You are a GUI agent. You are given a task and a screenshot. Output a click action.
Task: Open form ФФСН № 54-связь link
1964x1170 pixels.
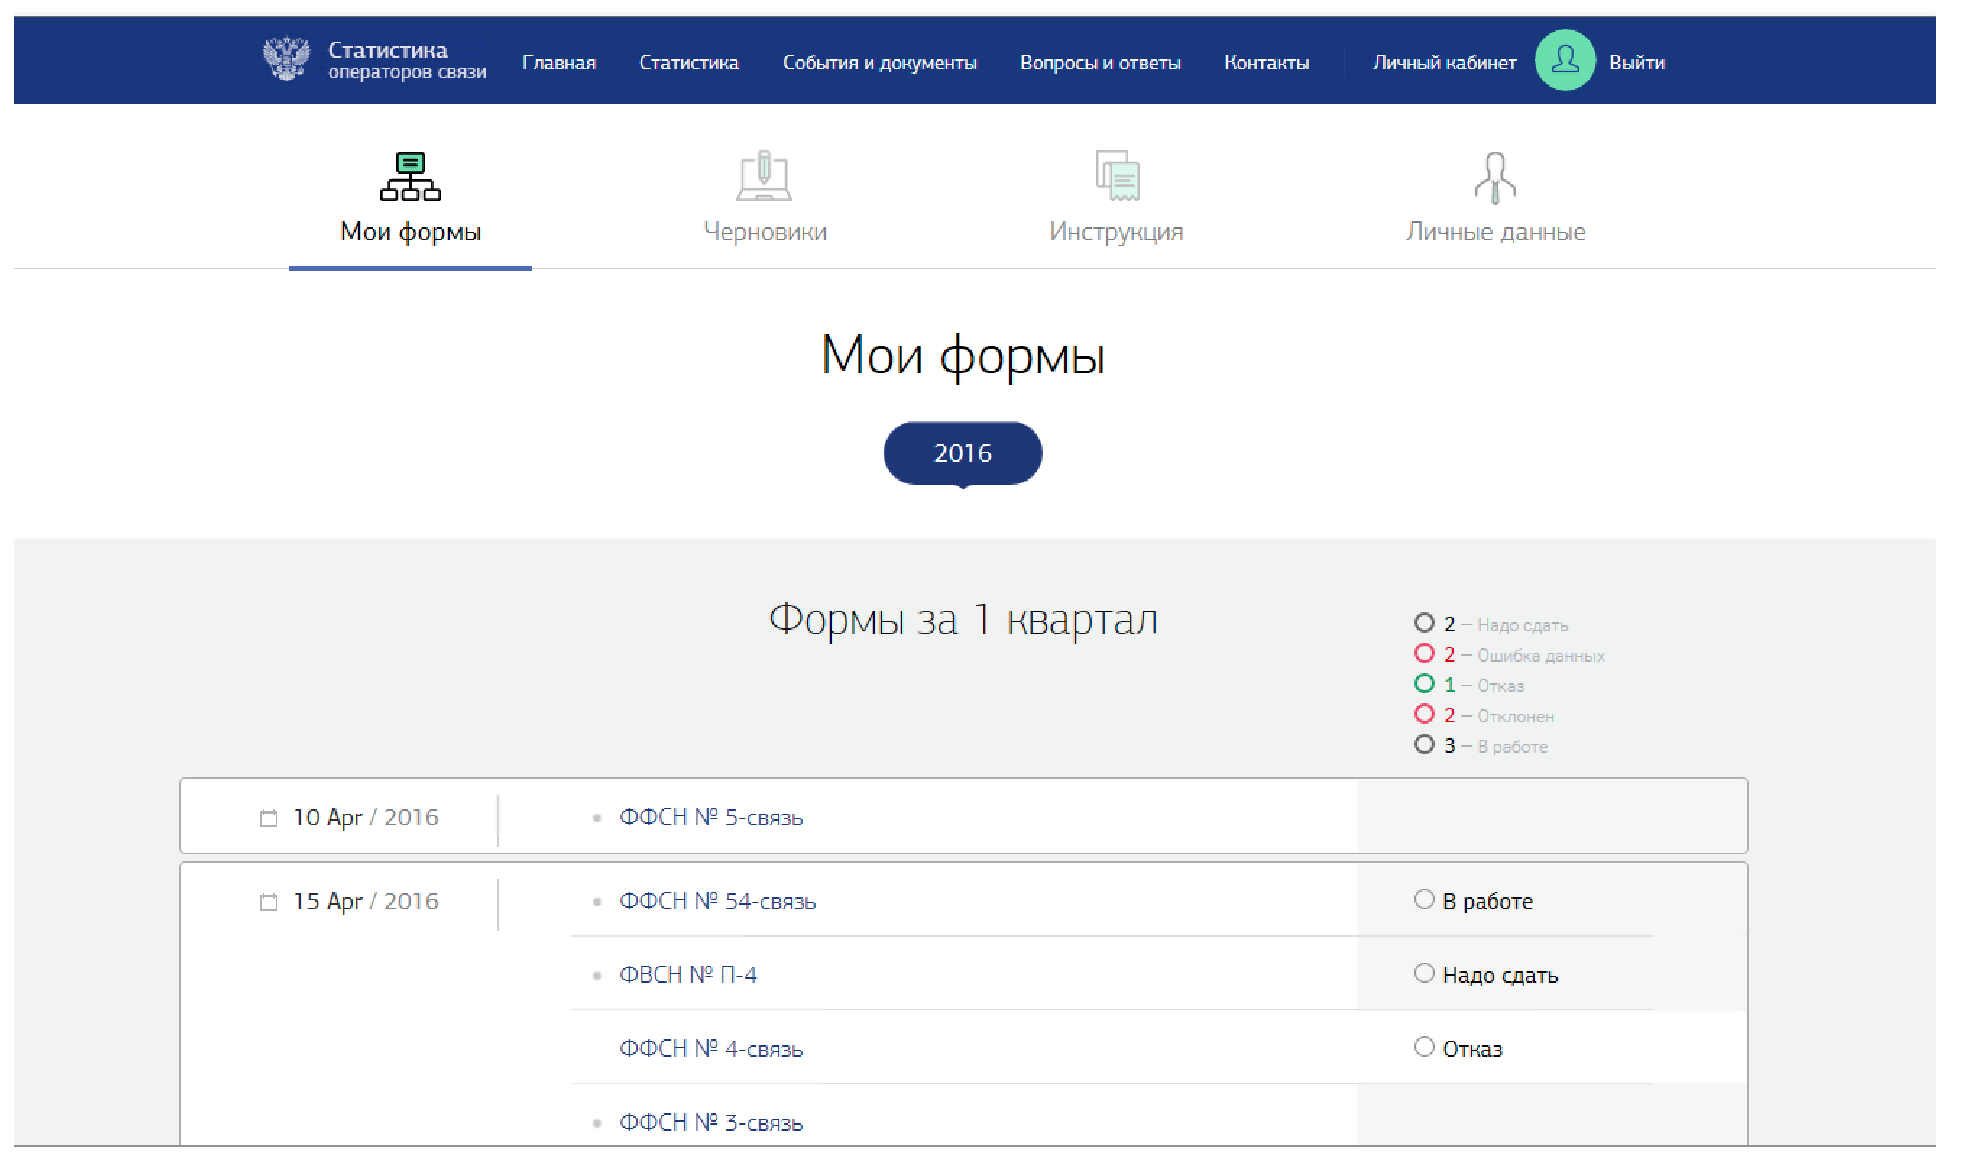click(717, 902)
